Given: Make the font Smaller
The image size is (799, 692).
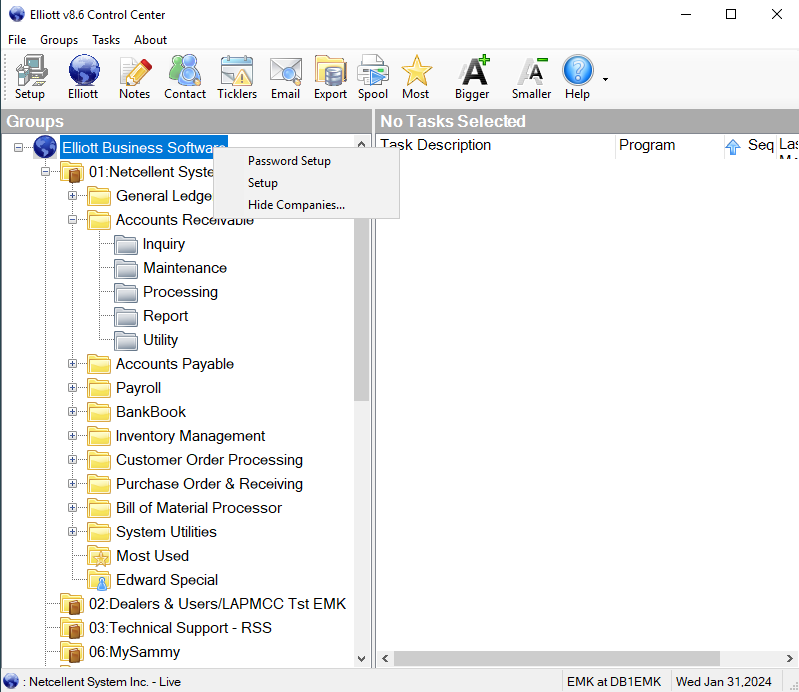Looking at the screenshot, I should tap(531, 77).
